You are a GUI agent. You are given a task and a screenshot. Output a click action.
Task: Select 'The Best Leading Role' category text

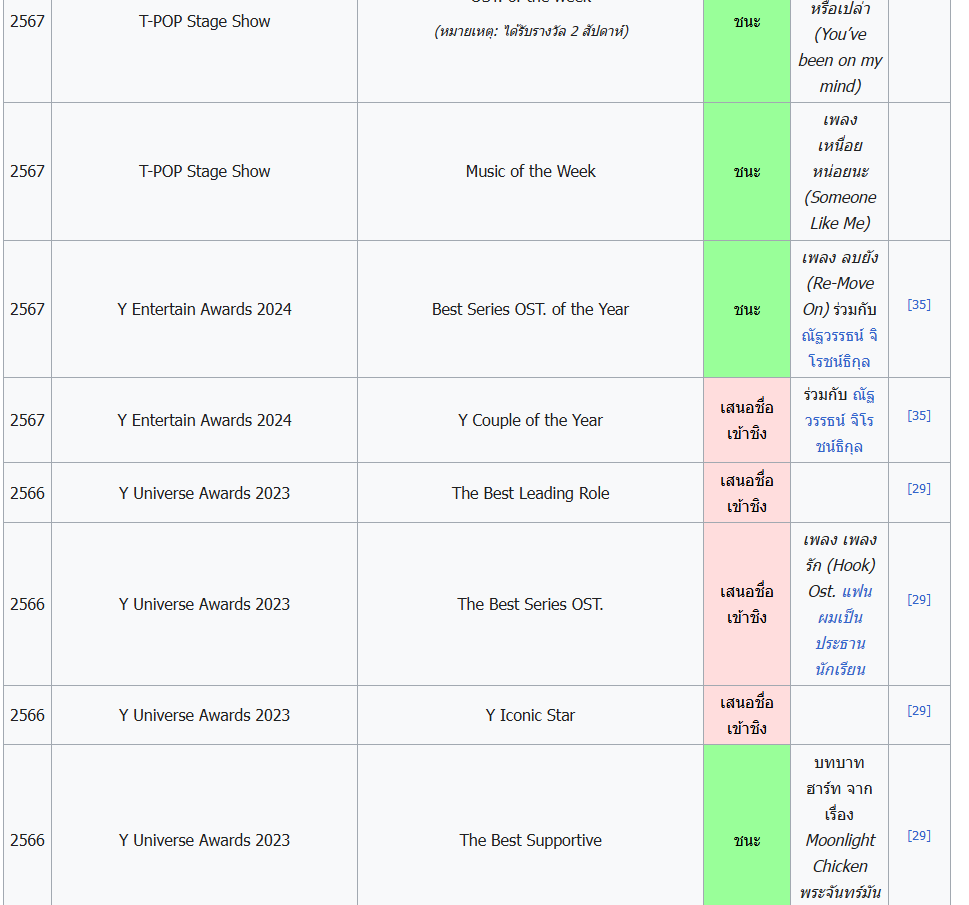(530, 493)
